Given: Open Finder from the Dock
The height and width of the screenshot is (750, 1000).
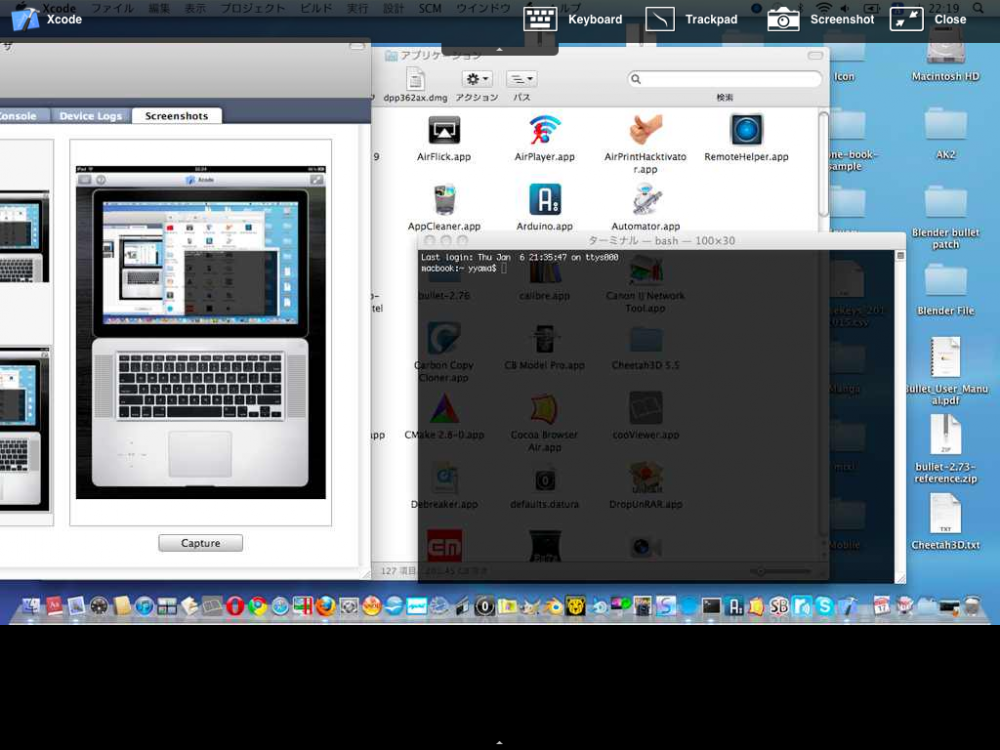Looking at the screenshot, I should [30, 606].
